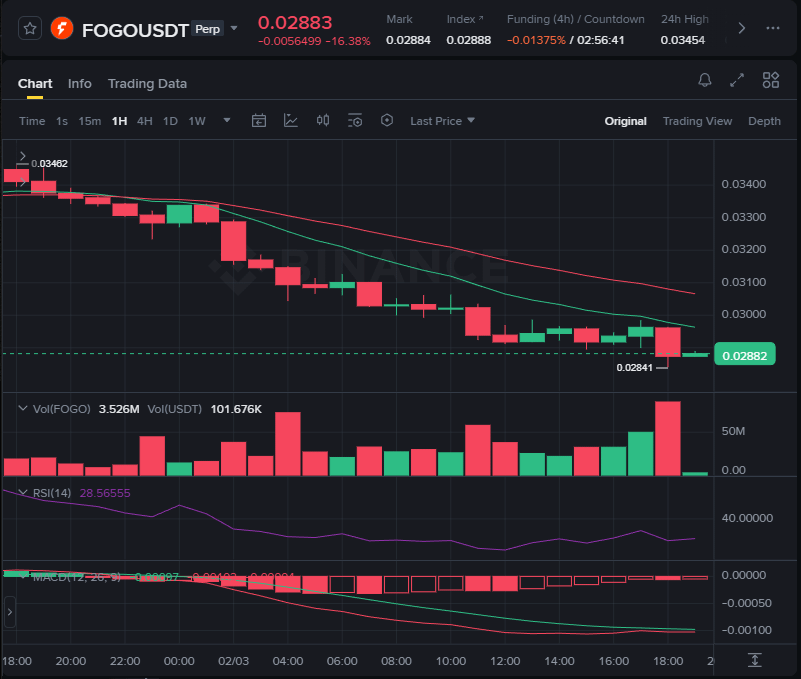Switch to the Info tab
The image size is (801, 679).
tap(80, 84)
